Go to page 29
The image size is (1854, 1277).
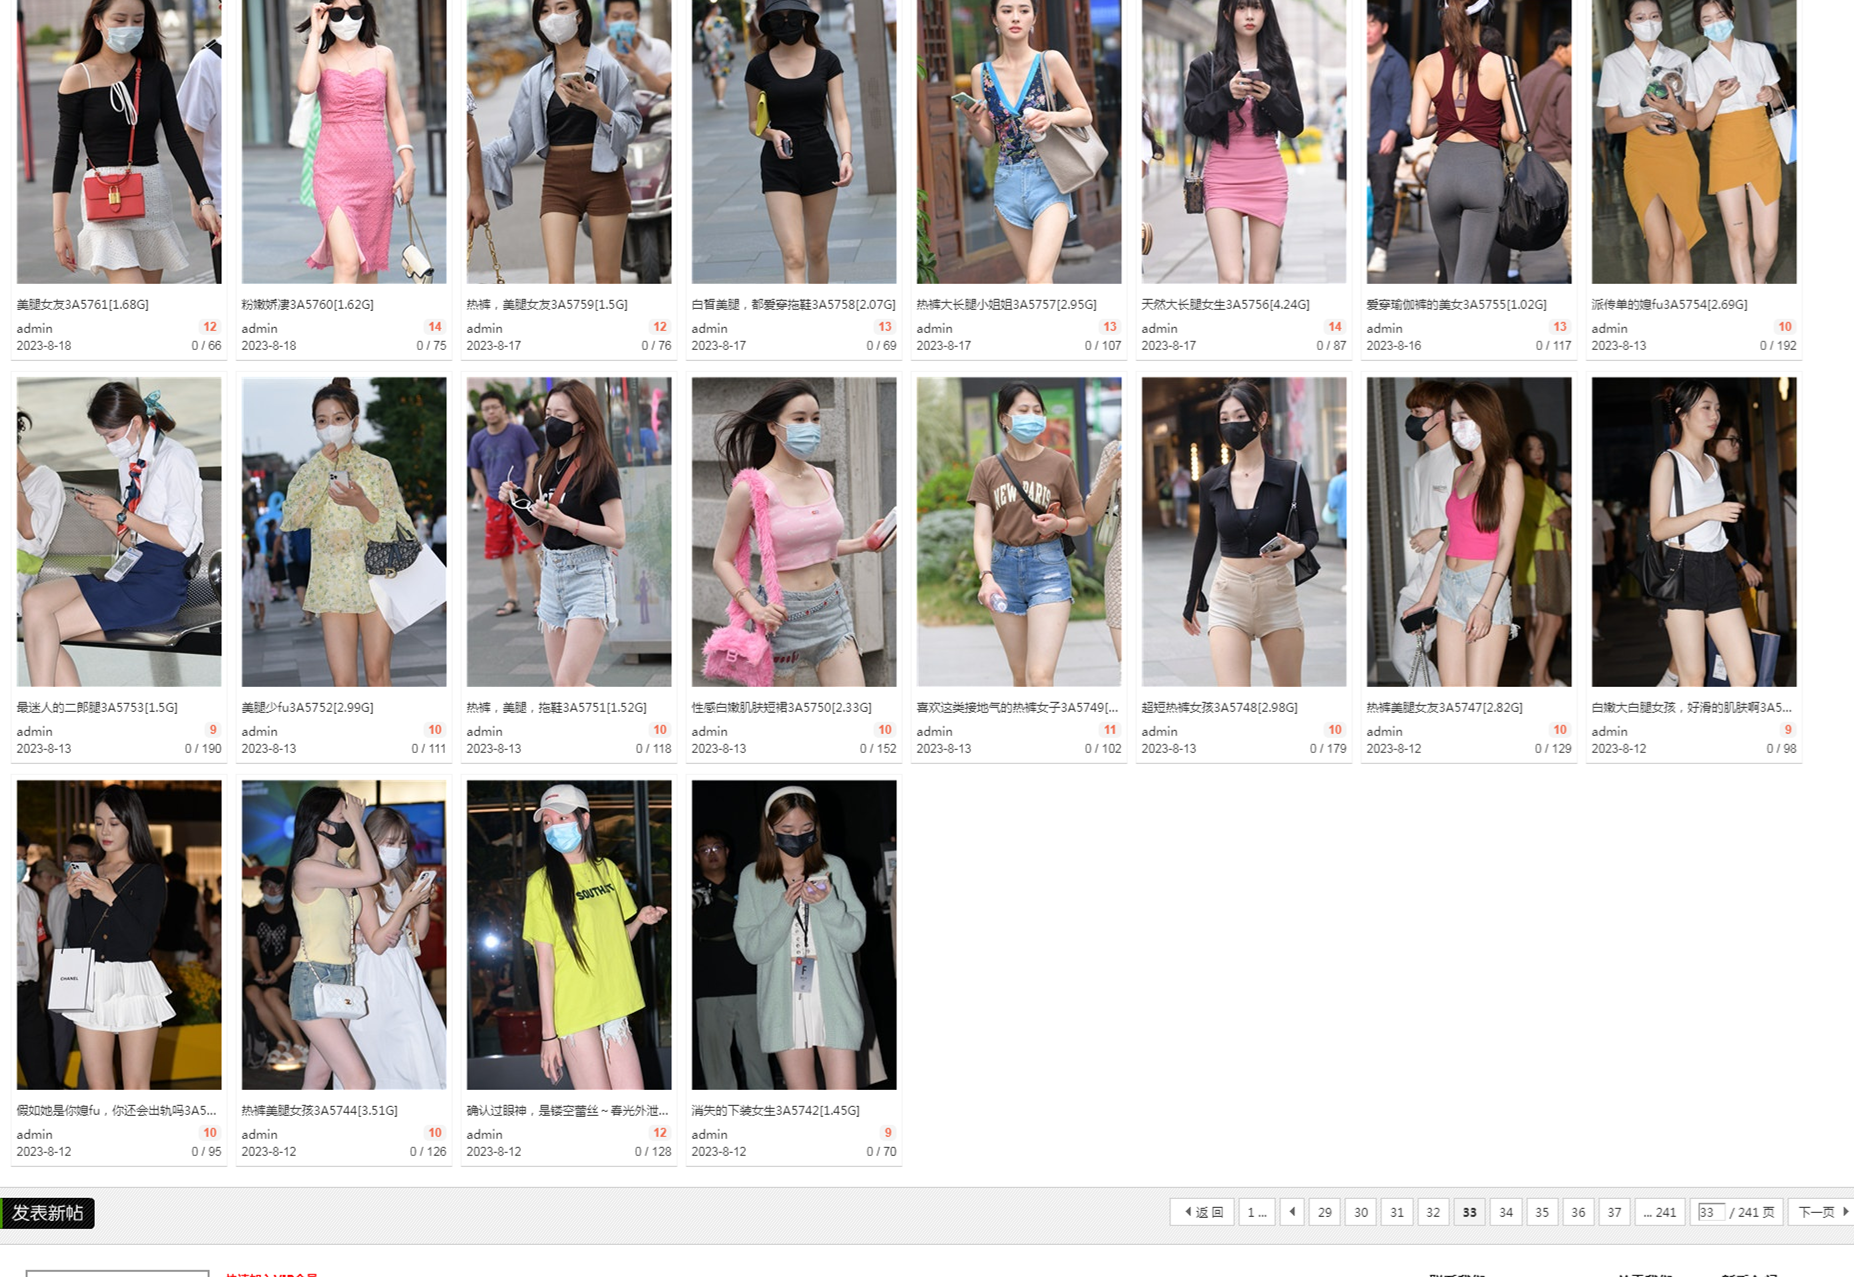tap(1324, 1212)
